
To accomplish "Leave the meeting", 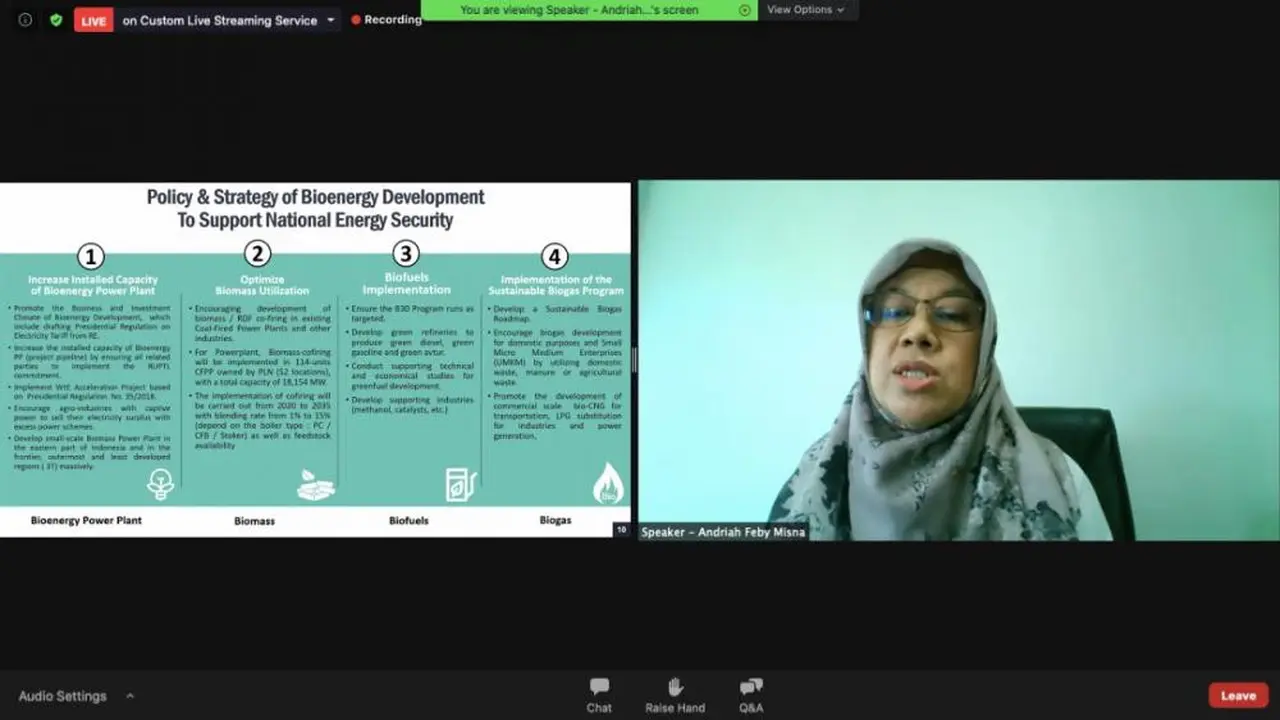I will [1238, 696].
